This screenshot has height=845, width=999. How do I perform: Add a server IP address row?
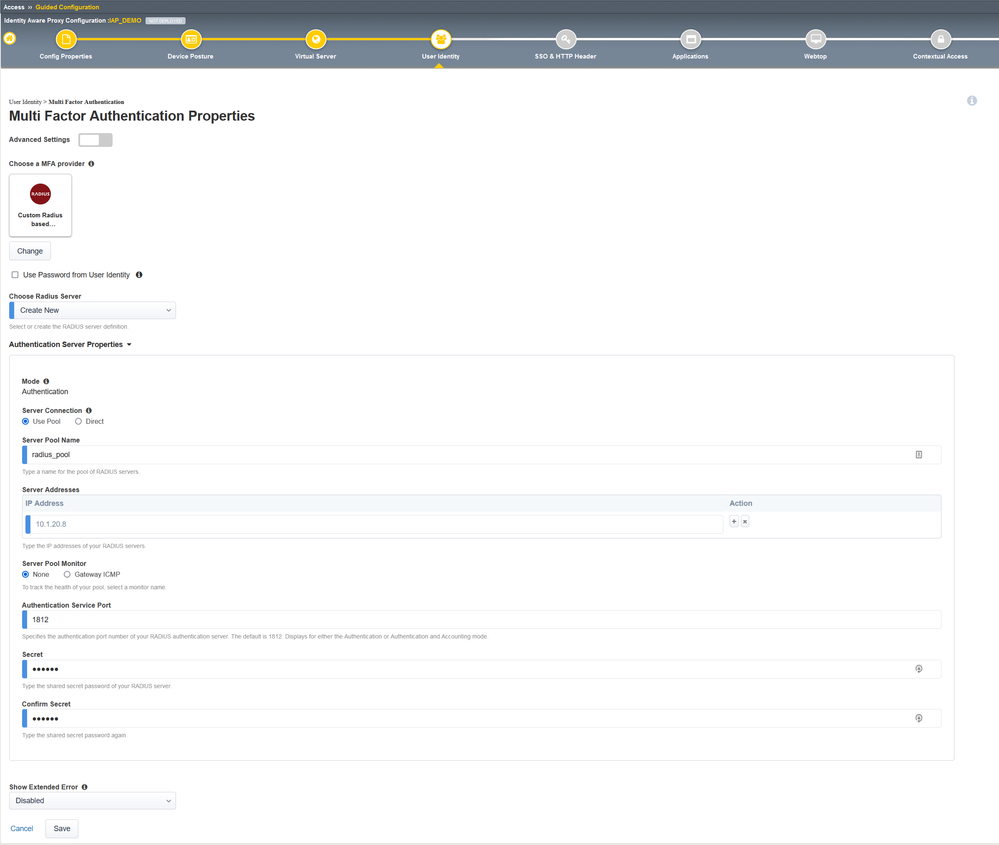(x=734, y=521)
